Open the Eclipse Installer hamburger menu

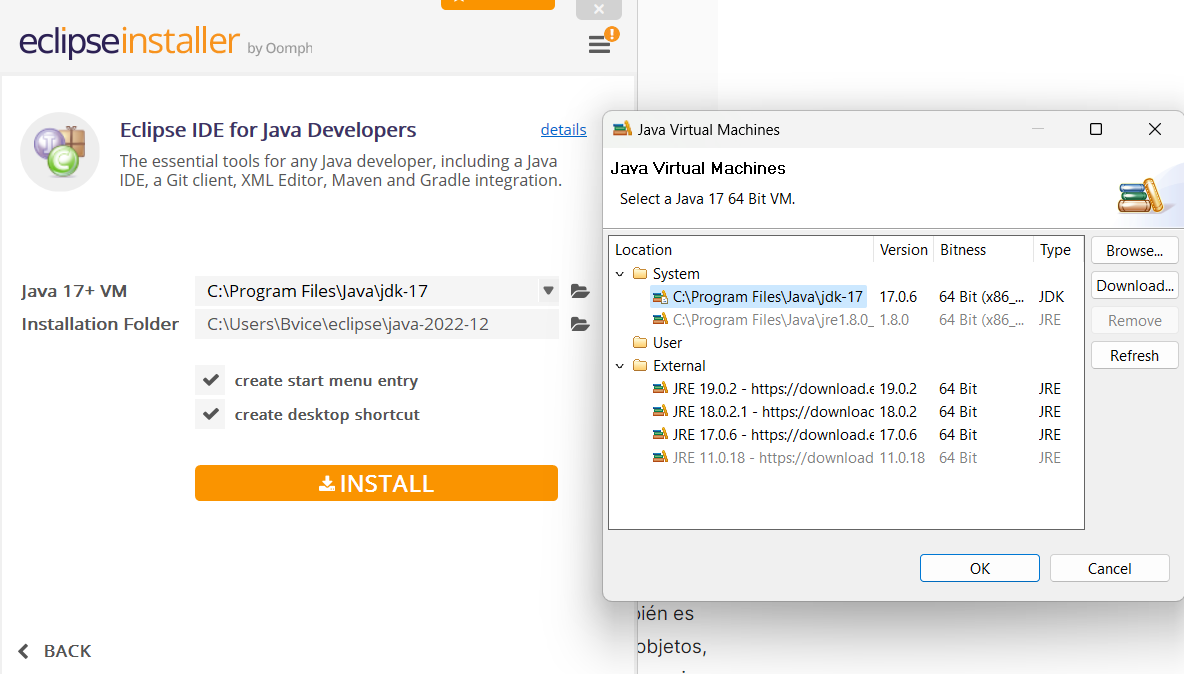[x=600, y=45]
